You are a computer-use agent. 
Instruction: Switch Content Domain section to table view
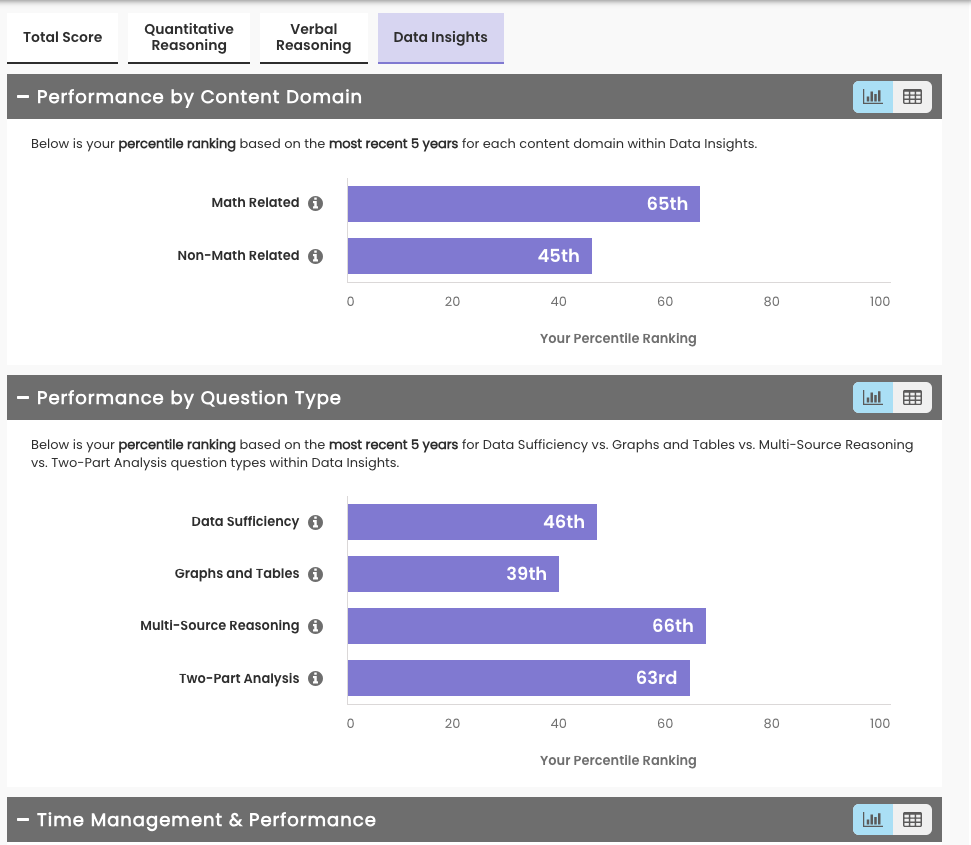(912, 97)
